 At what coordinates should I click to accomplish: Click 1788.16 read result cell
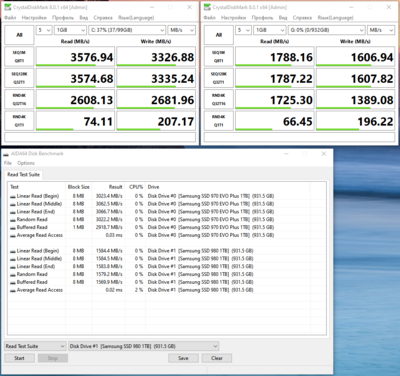[x=275, y=57]
